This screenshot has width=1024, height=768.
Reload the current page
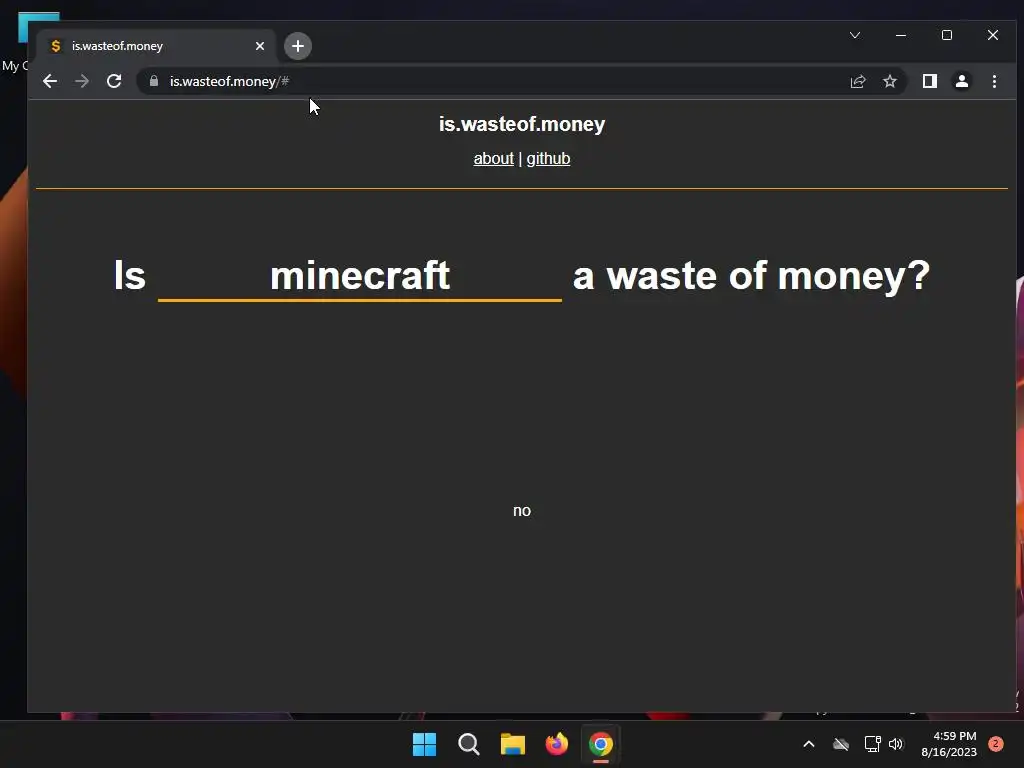(x=114, y=81)
